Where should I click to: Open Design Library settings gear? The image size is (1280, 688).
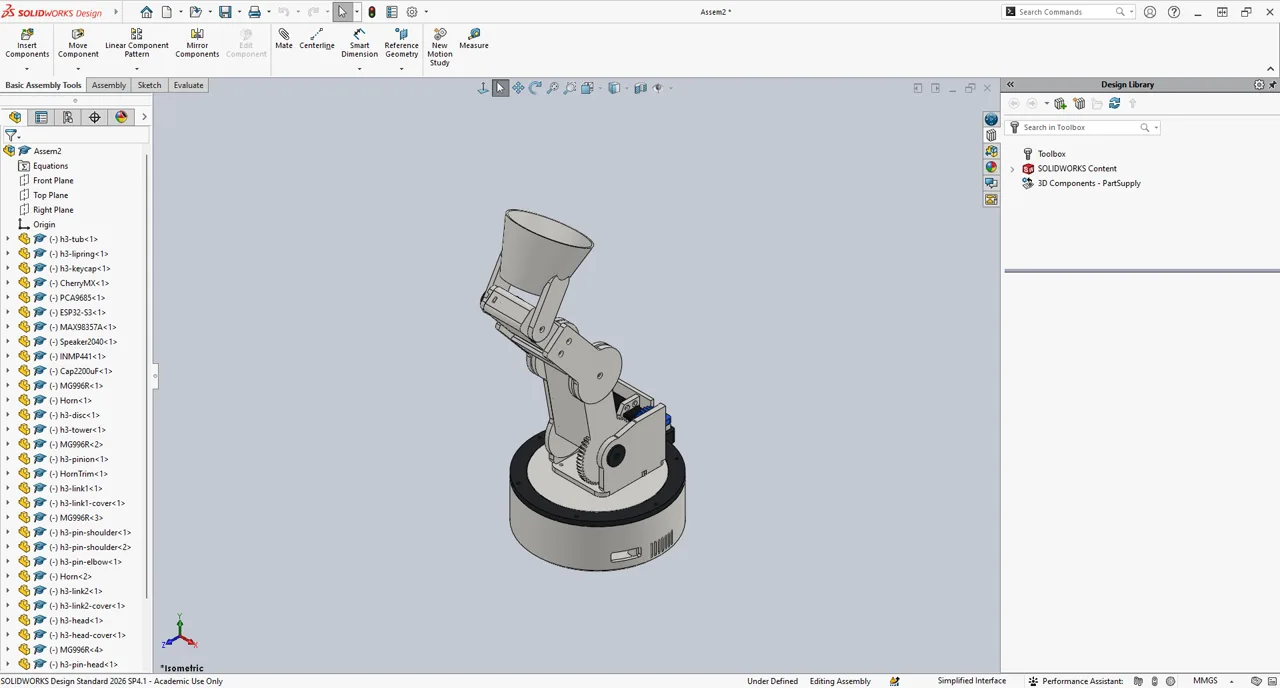tap(1259, 85)
